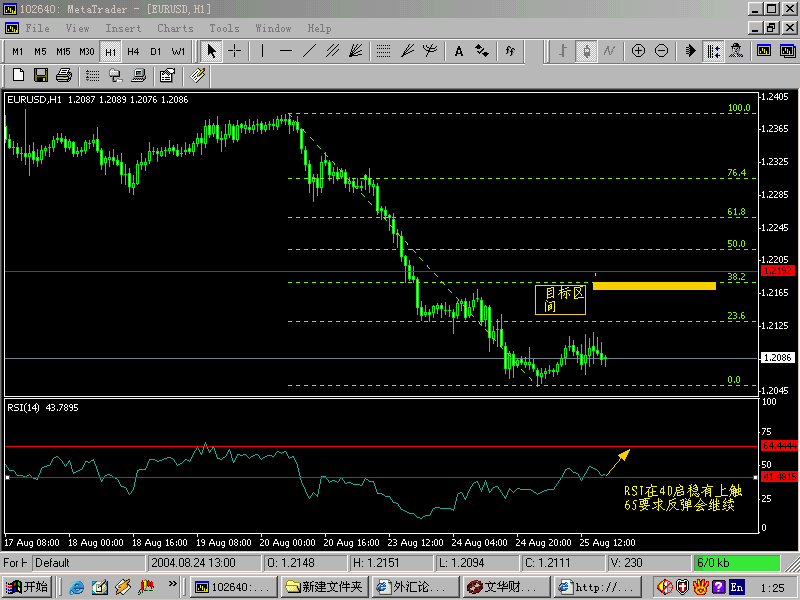The height and width of the screenshot is (600, 800).
Task: Open the File menu
Action: point(37,29)
